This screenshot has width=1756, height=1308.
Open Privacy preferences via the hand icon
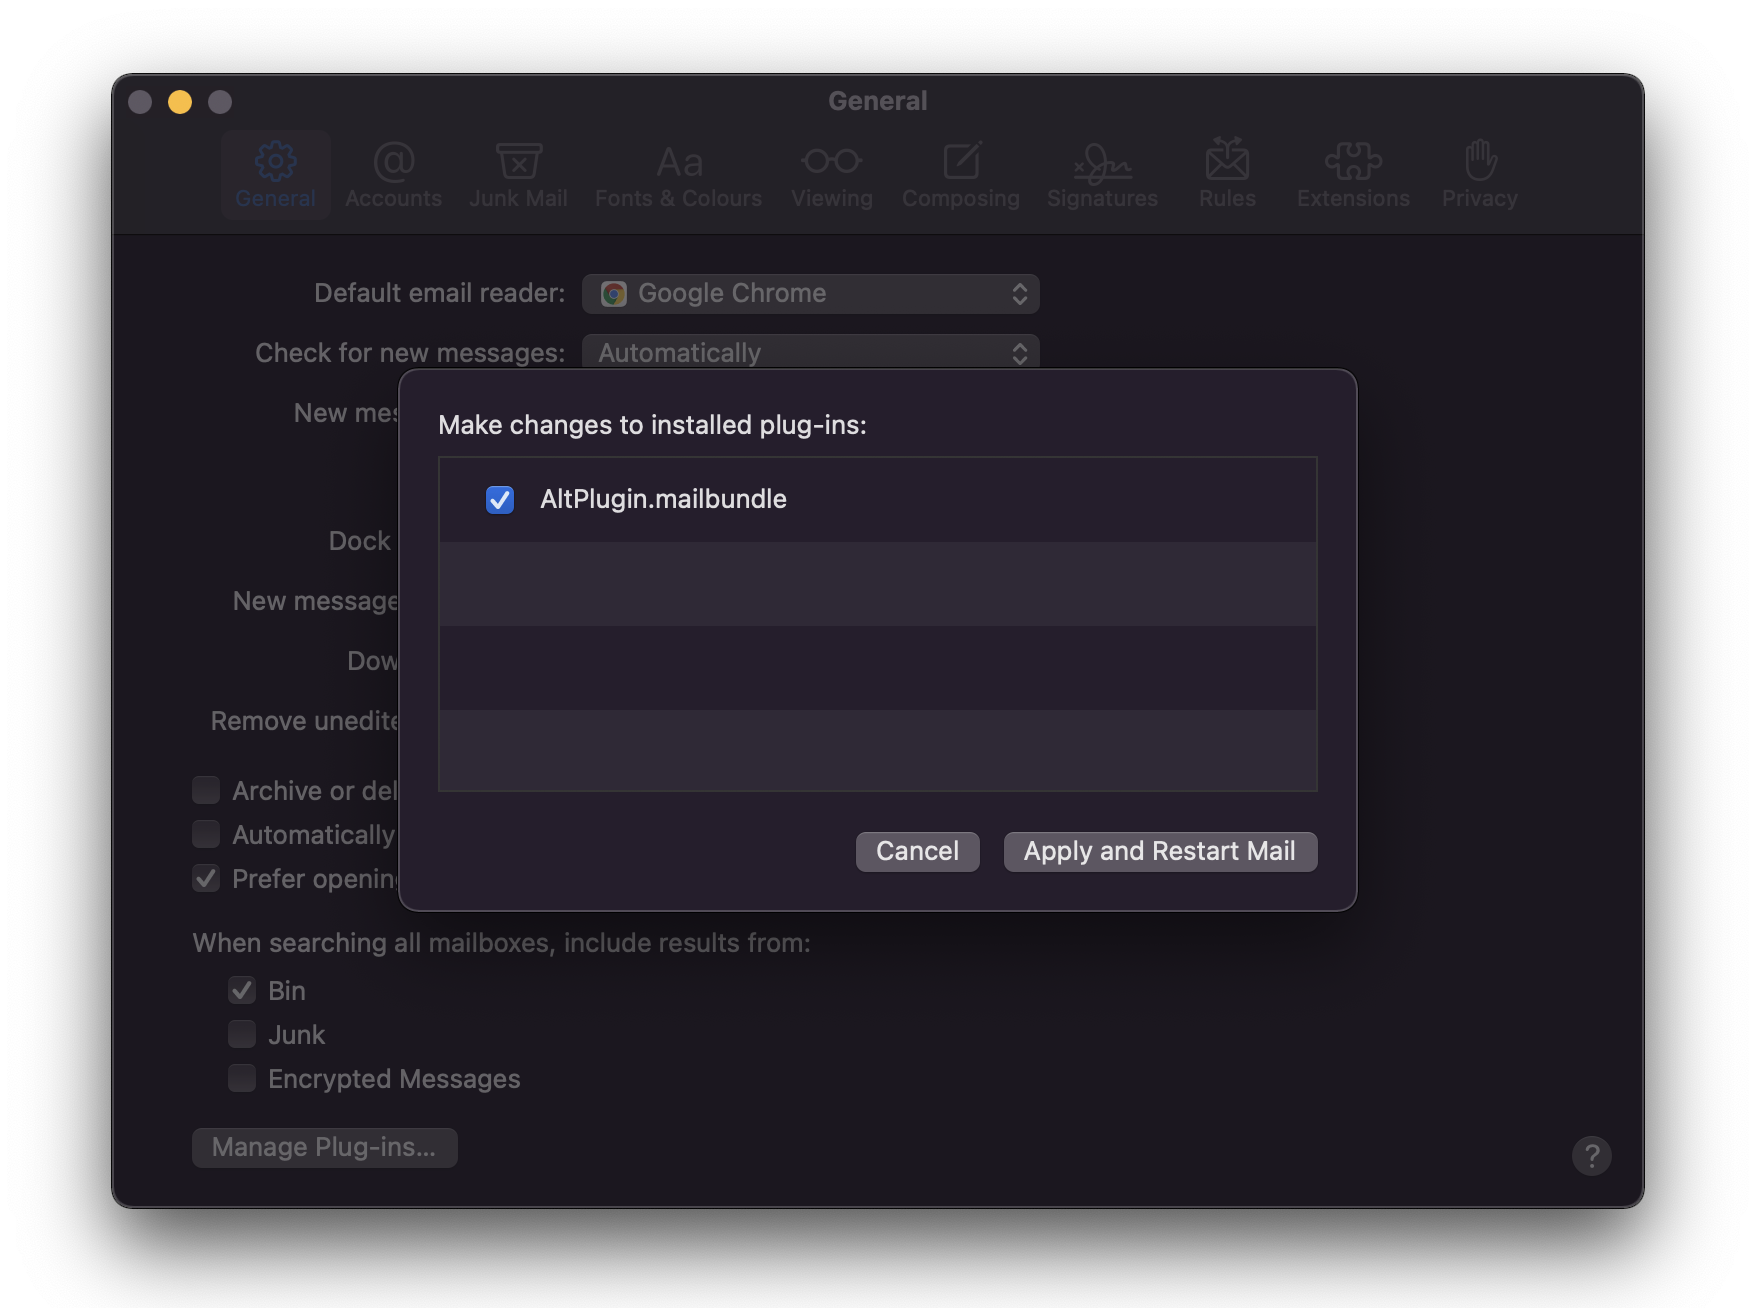pos(1480,160)
